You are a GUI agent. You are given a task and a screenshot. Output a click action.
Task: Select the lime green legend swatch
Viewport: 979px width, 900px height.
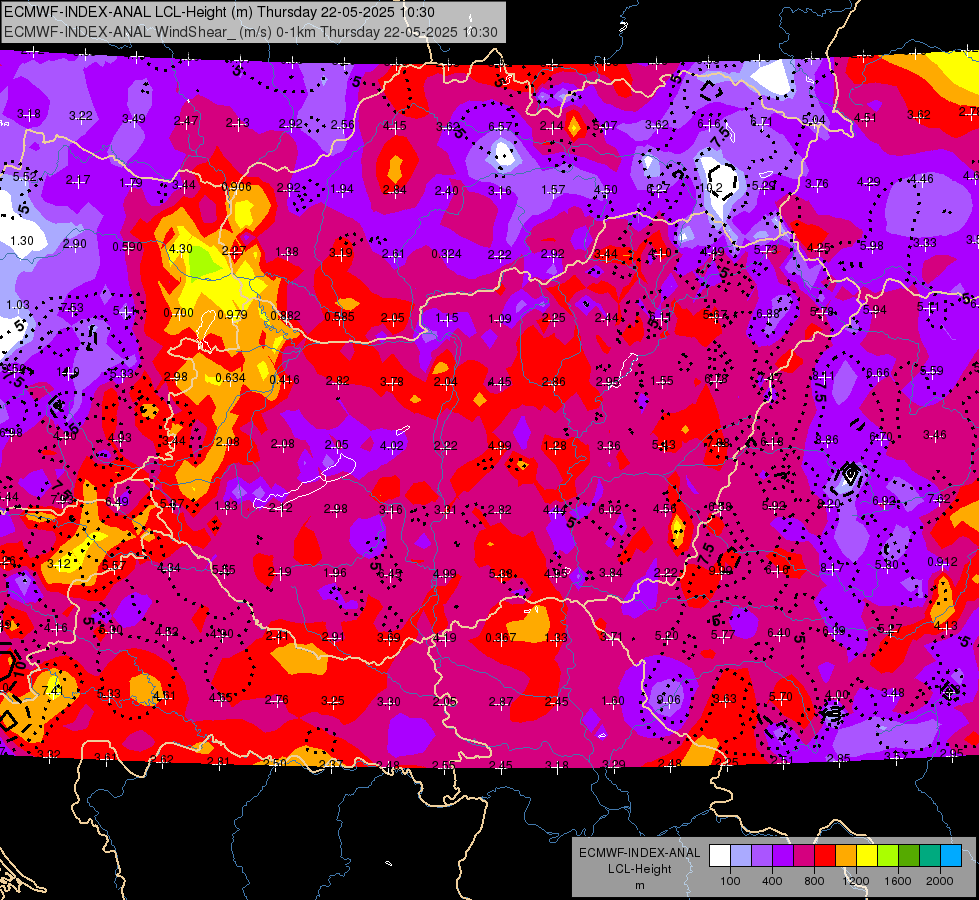pos(888,856)
